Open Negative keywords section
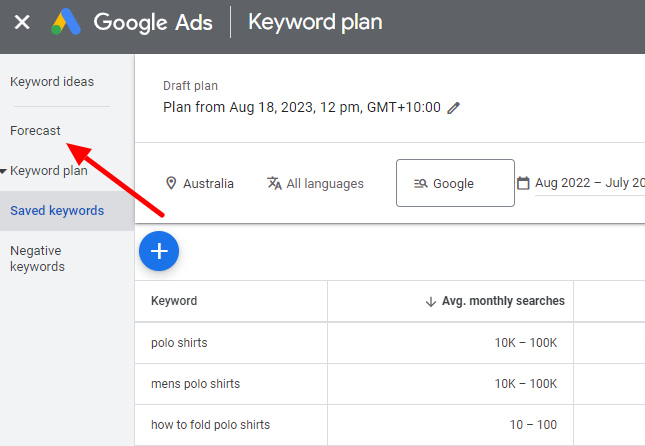The height and width of the screenshot is (446, 645). tap(37, 259)
